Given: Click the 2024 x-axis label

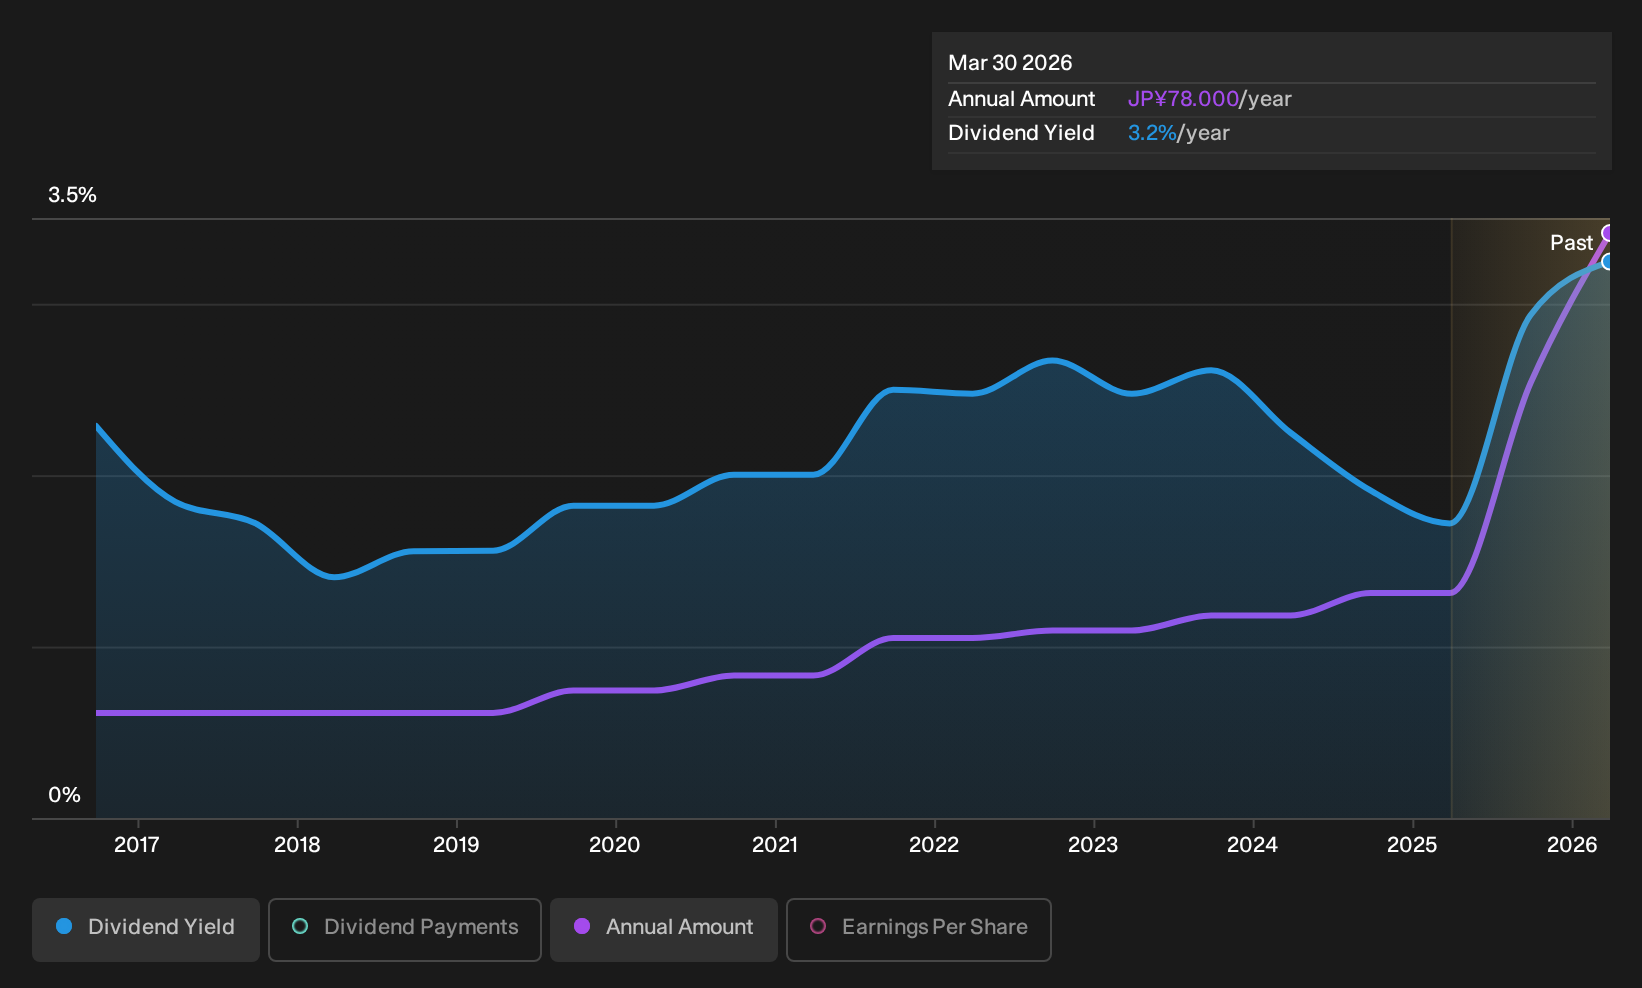Looking at the screenshot, I should [x=1252, y=845].
